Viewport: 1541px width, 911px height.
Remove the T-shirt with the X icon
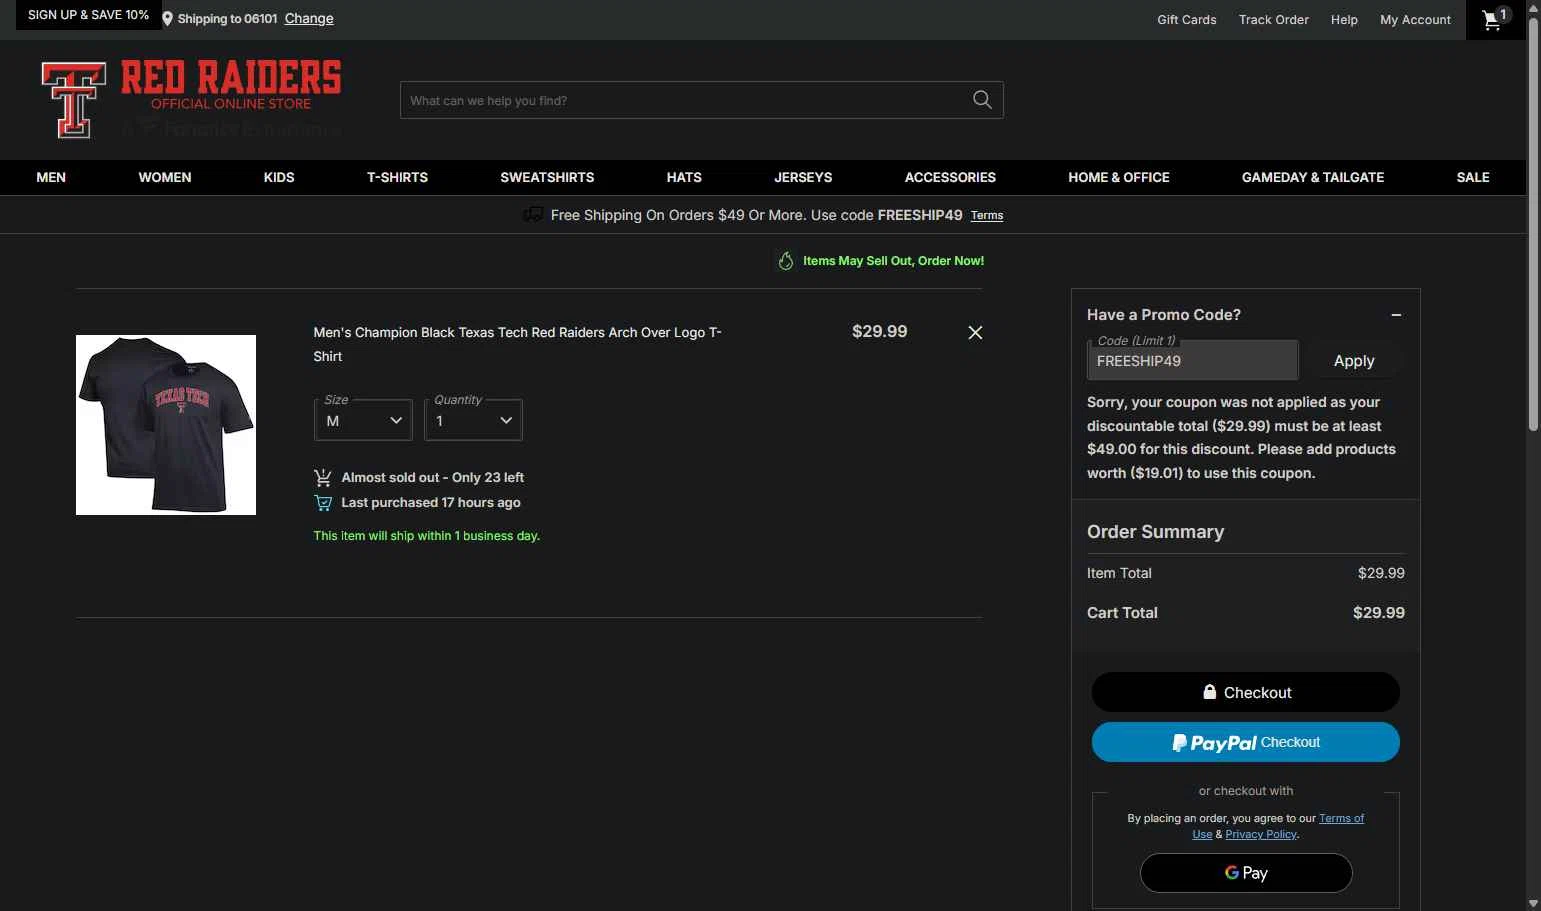975,332
